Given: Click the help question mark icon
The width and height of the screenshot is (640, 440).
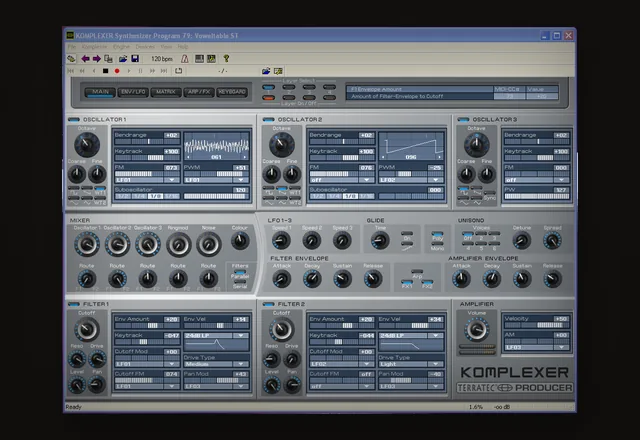Looking at the screenshot, I should (226, 59).
